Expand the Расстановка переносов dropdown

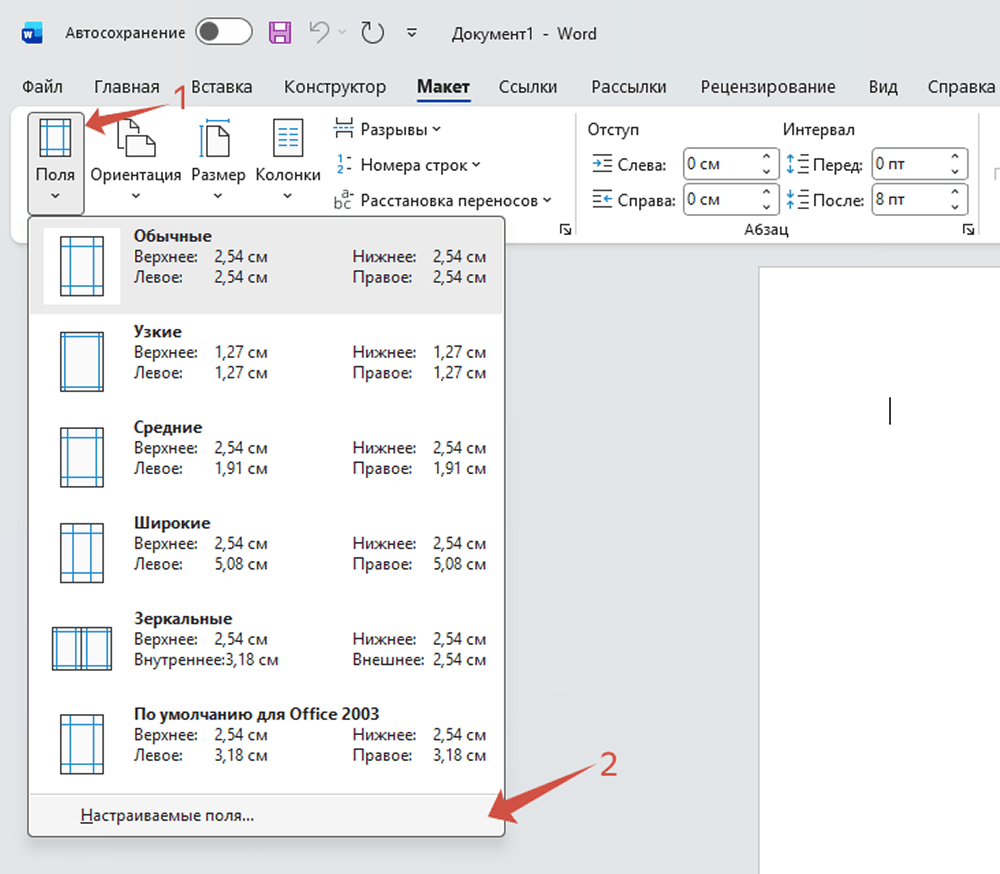click(x=443, y=201)
